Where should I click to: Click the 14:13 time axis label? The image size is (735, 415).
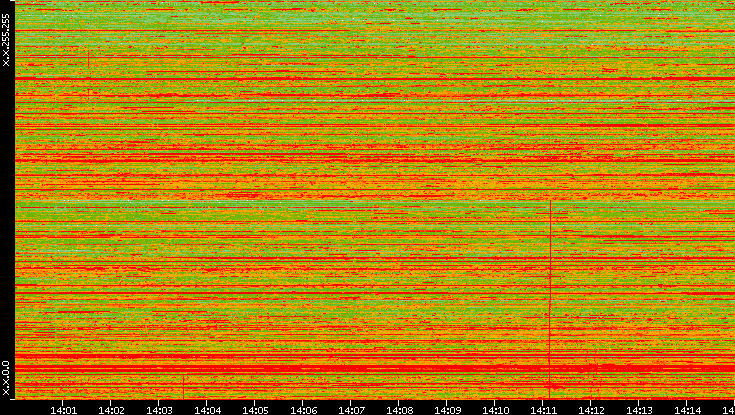639,411
